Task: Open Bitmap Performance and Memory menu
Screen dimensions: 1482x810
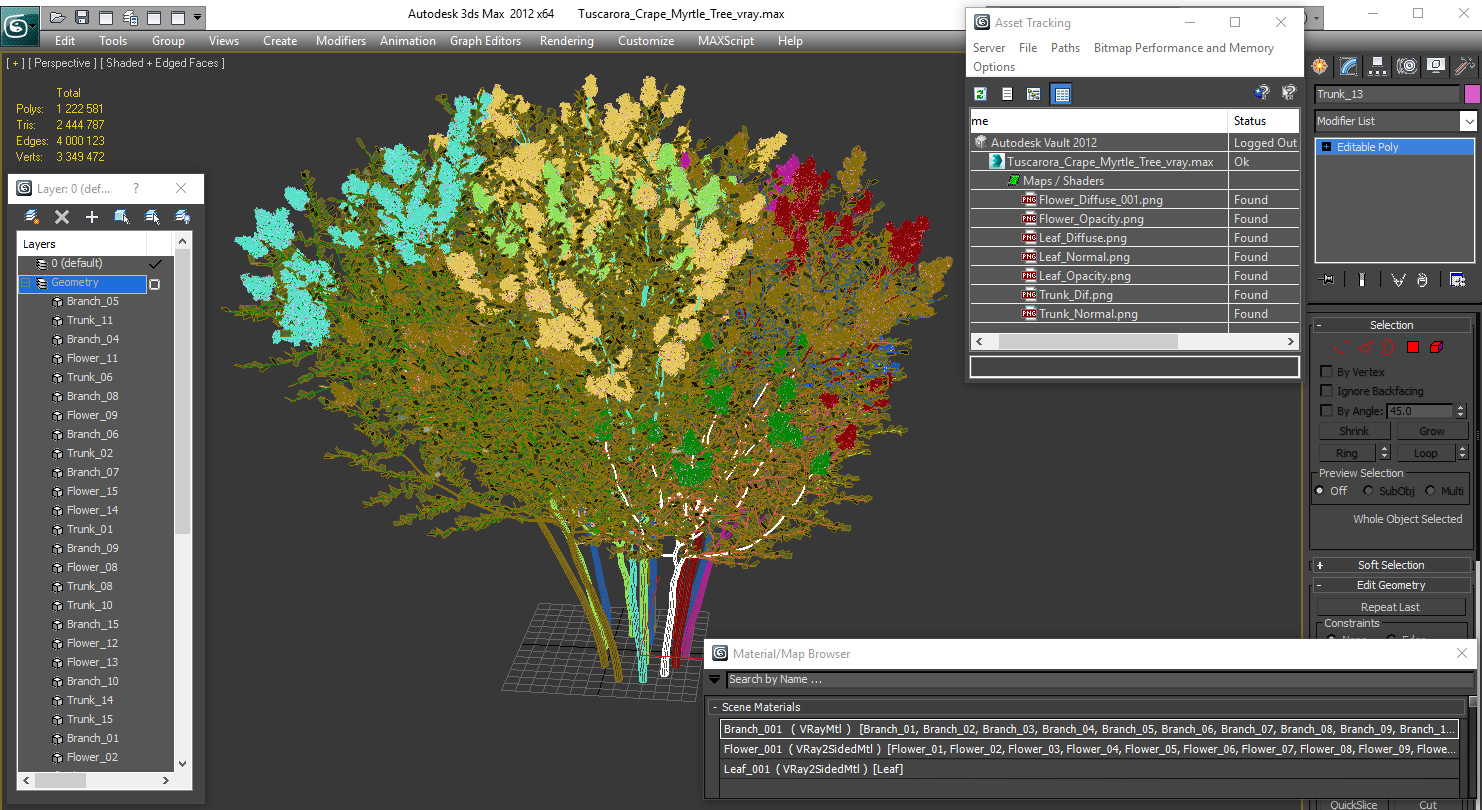Action: coord(1184,48)
